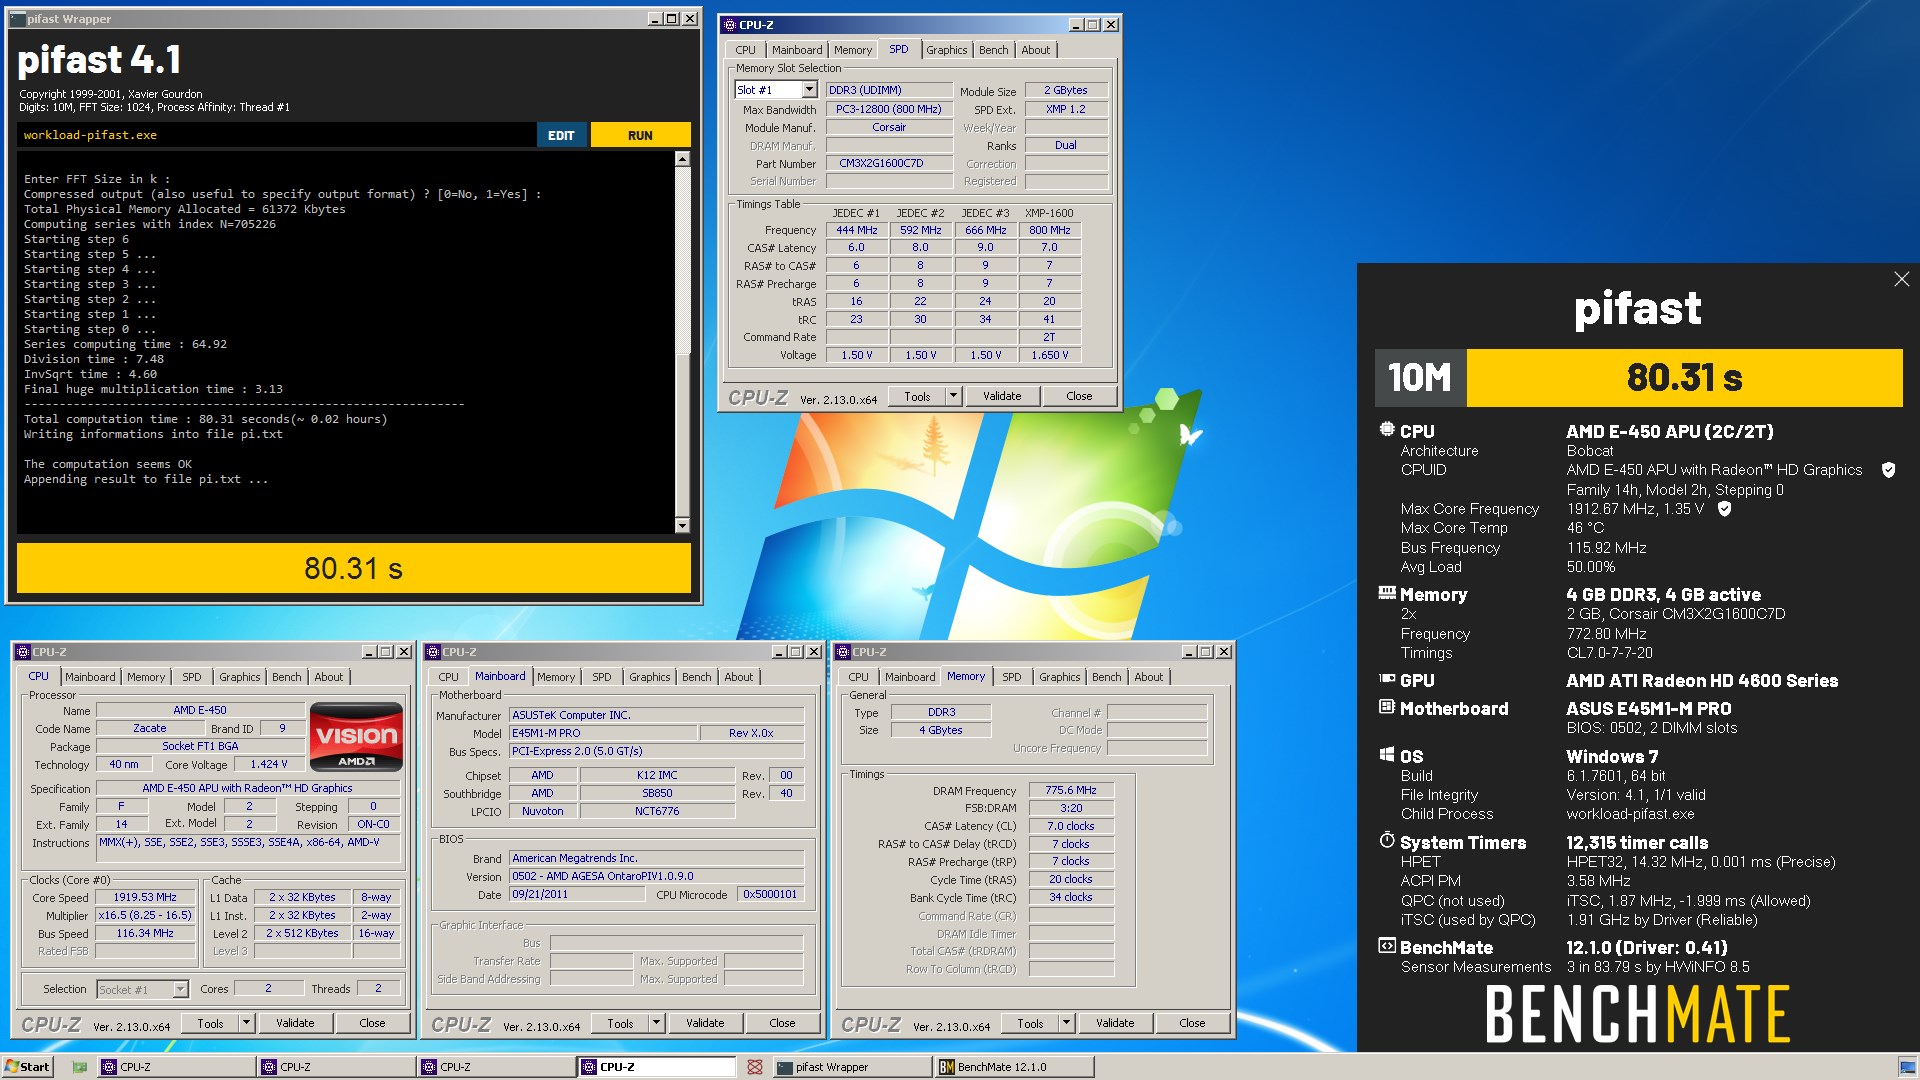Open Bench tab in CPU-Z SPD window
Screen dimensions: 1920x1080
[993, 50]
